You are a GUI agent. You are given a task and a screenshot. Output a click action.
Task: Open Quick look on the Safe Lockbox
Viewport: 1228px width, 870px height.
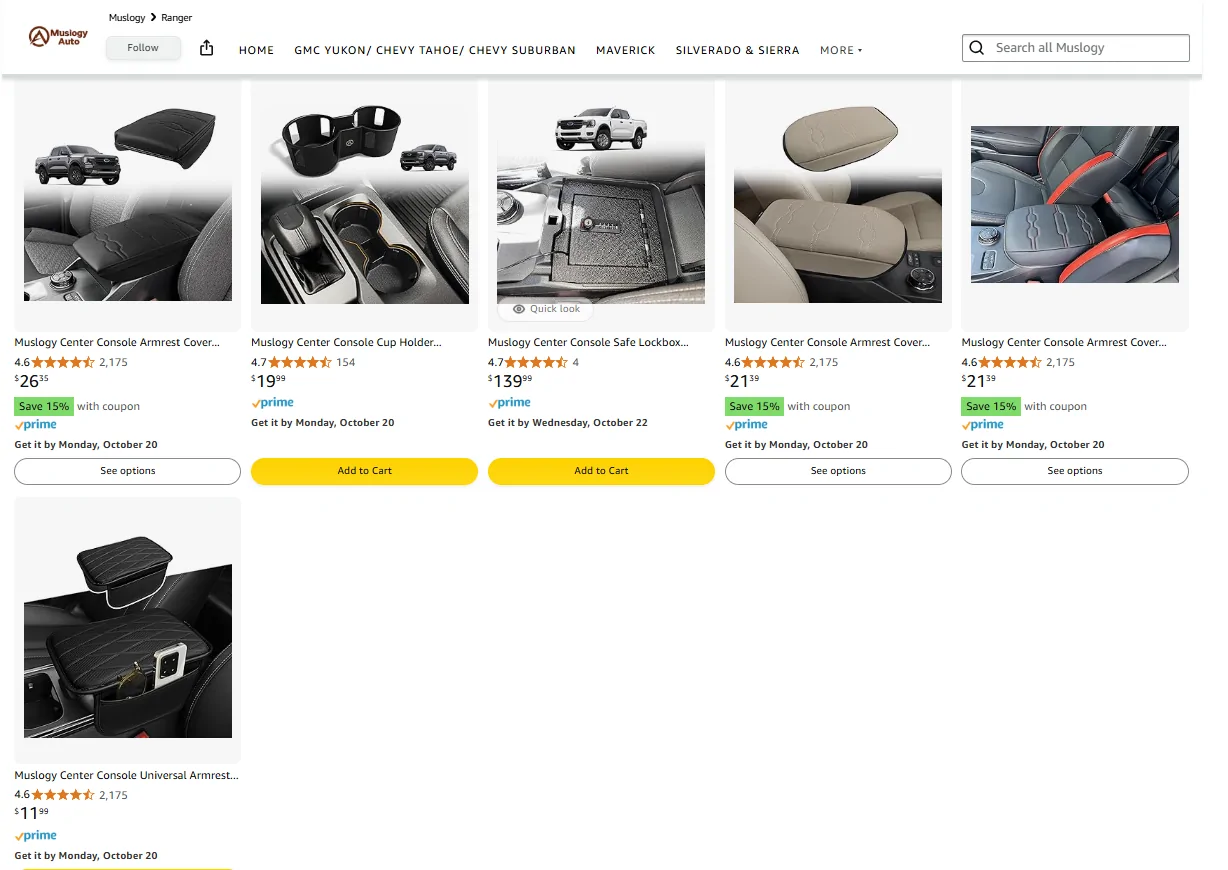click(546, 309)
